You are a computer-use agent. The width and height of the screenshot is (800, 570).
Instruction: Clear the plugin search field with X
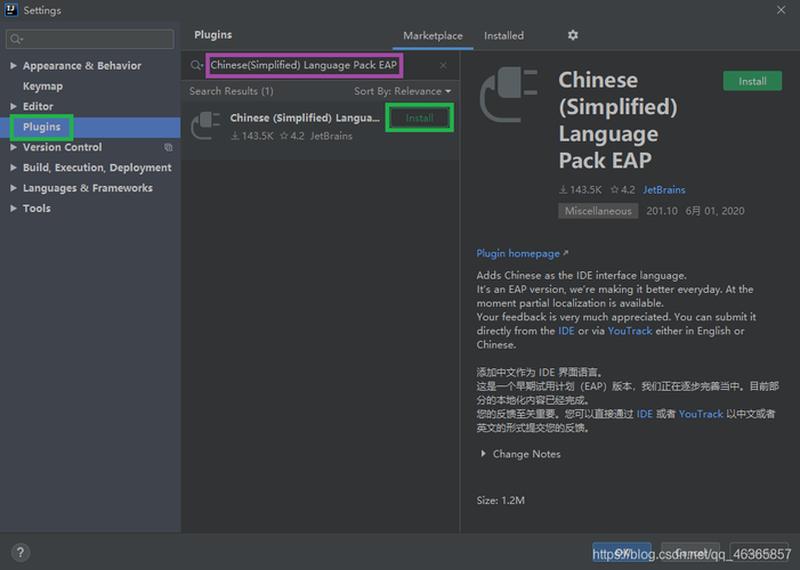(443, 65)
